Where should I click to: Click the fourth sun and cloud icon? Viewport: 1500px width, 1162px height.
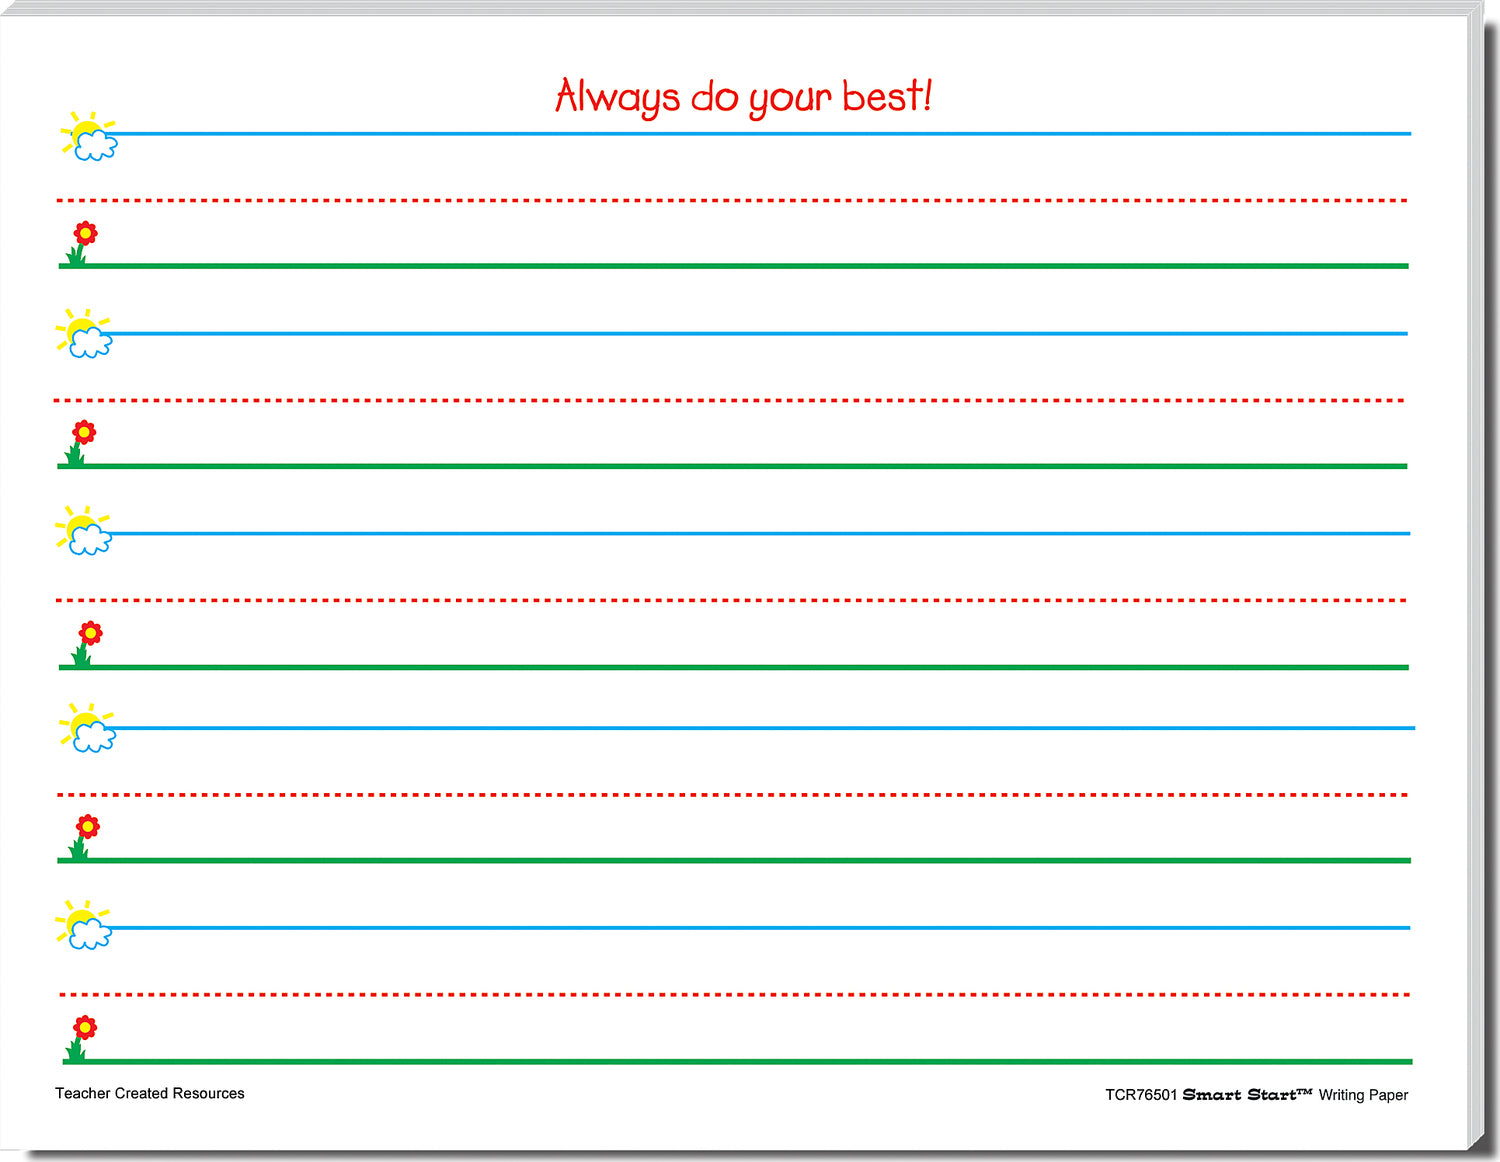[88, 728]
